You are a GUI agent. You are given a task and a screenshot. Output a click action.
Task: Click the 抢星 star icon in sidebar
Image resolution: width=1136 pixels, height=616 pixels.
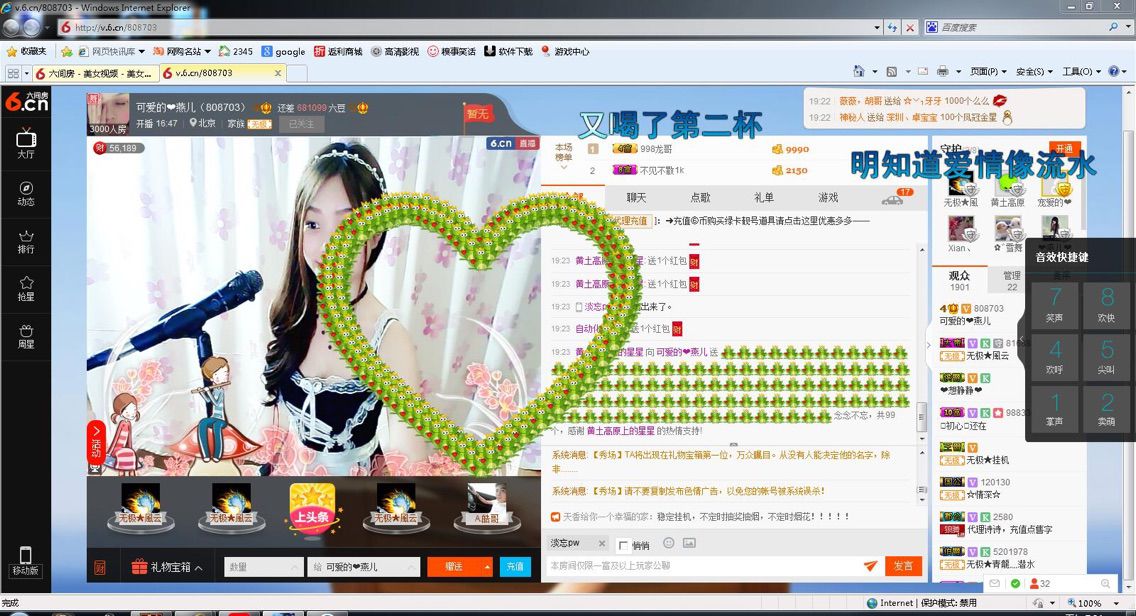[x=26, y=288]
